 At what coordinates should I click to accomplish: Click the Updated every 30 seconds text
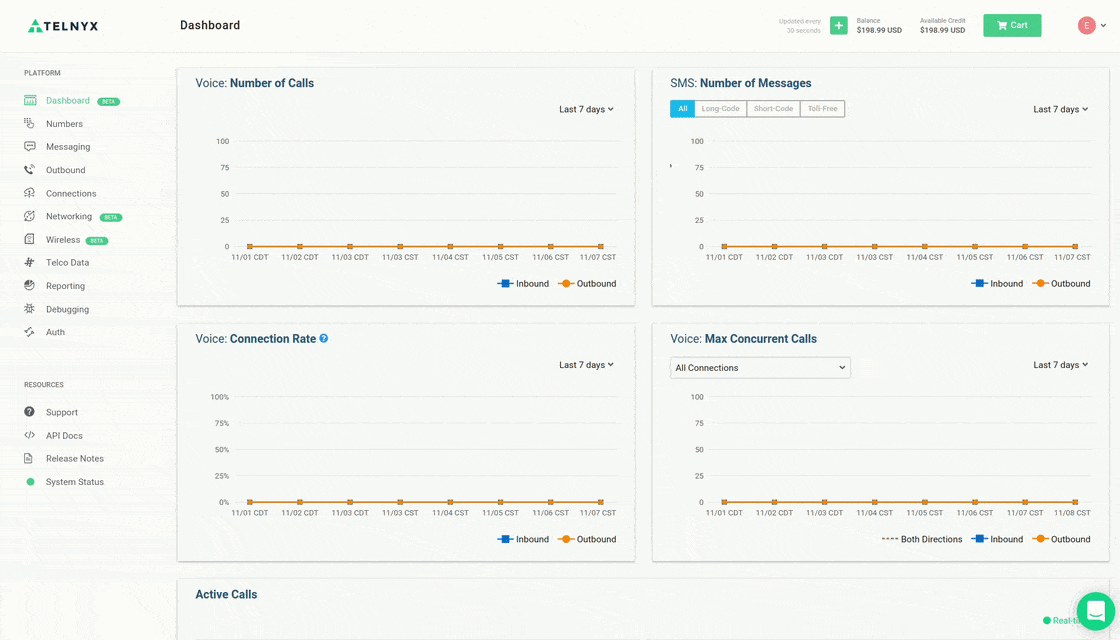point(799,26)
